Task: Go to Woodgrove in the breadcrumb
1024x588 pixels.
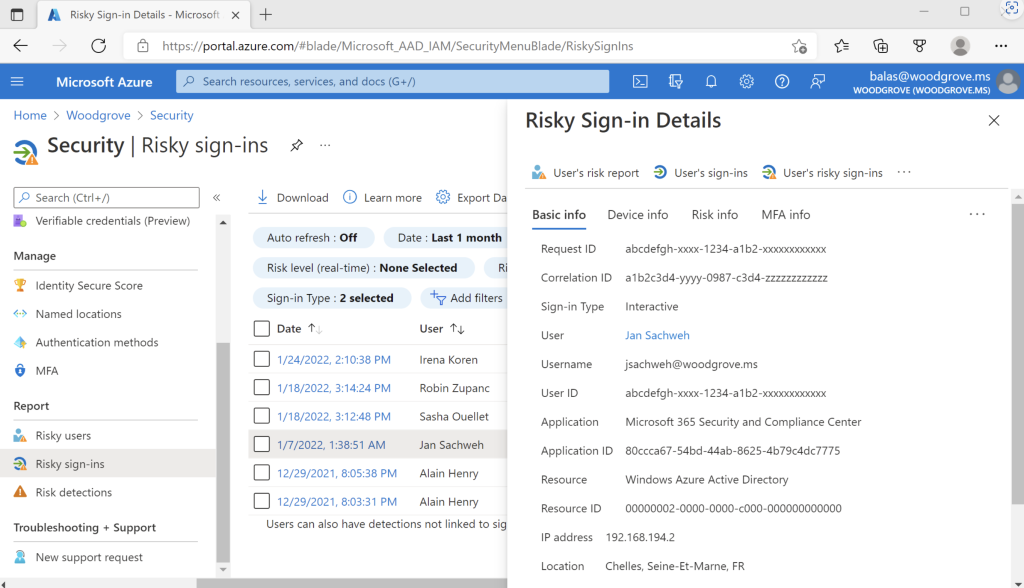Action: pos(98,115)
